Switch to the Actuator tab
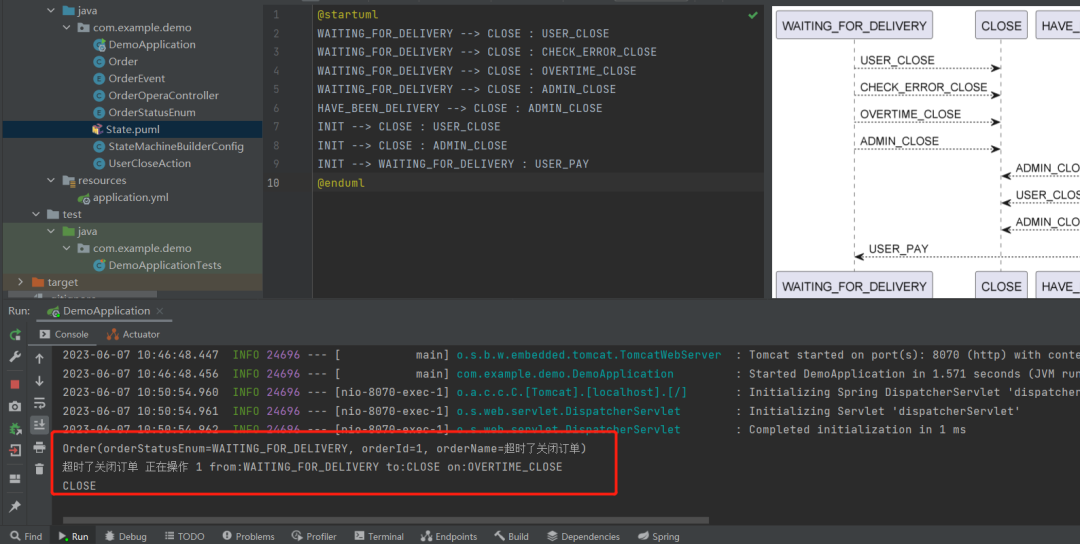The width and height of the screenshot is (1080, 544). pyautogui.click(x=133, y=334)
